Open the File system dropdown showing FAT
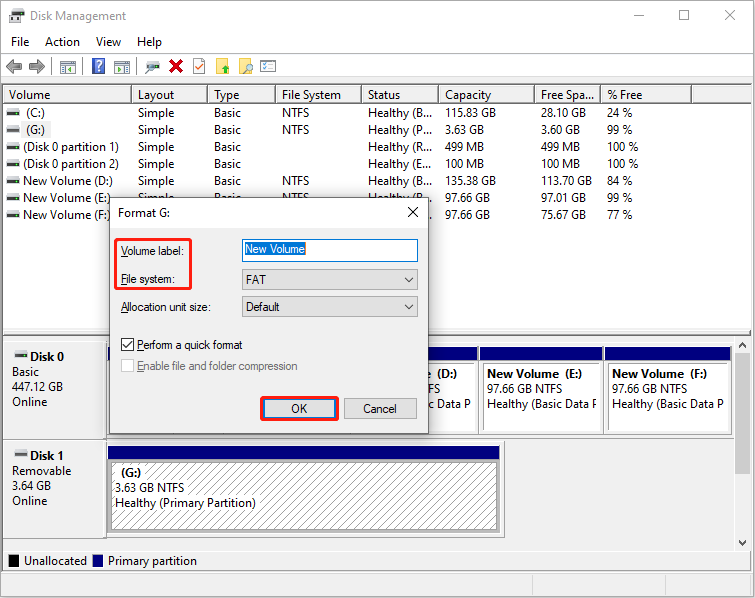 (330, 280)
